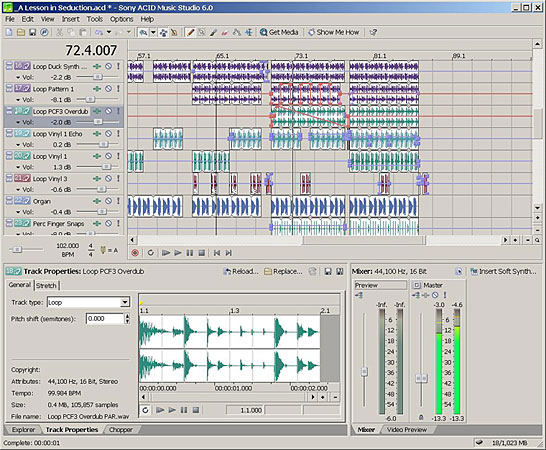Select the Draw pencil tool
Screen dimensions: 546x450
point(190,32)
